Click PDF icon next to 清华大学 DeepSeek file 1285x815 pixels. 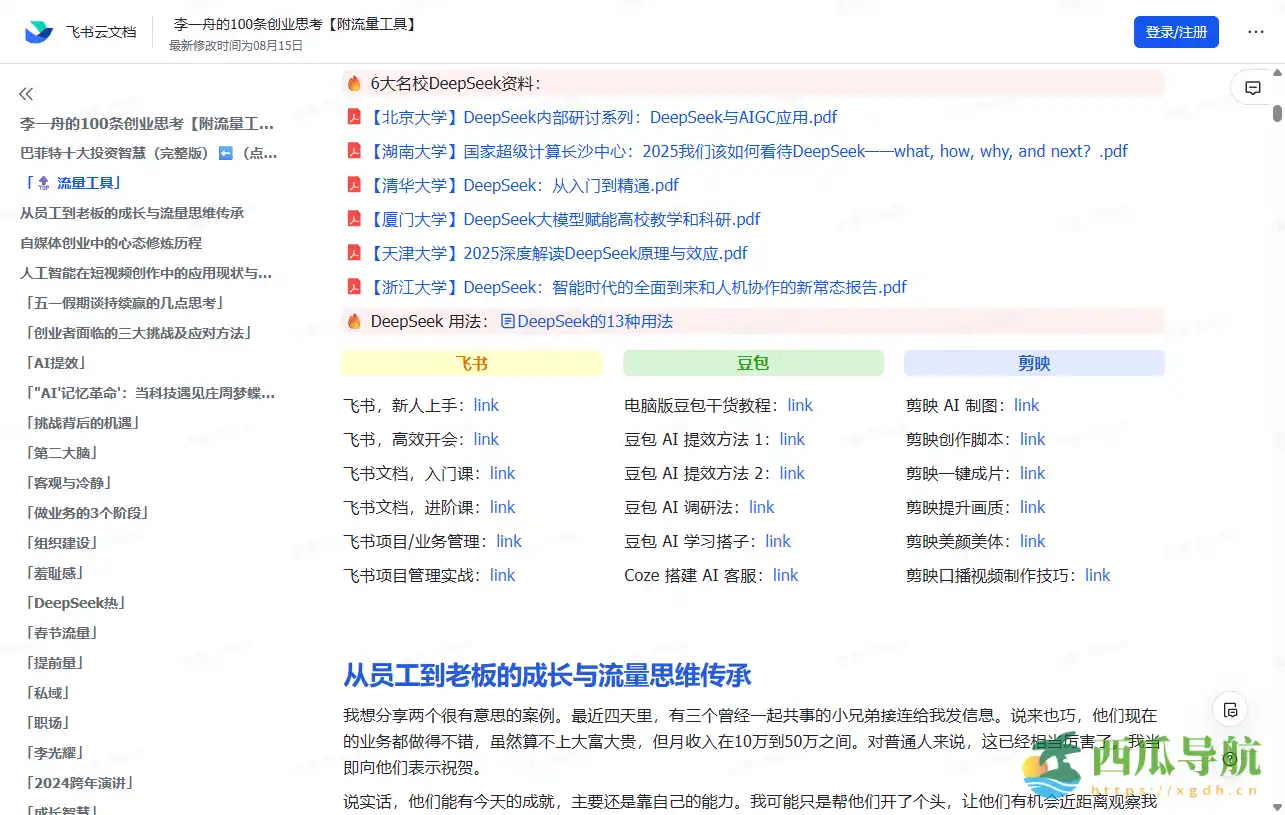354,185
